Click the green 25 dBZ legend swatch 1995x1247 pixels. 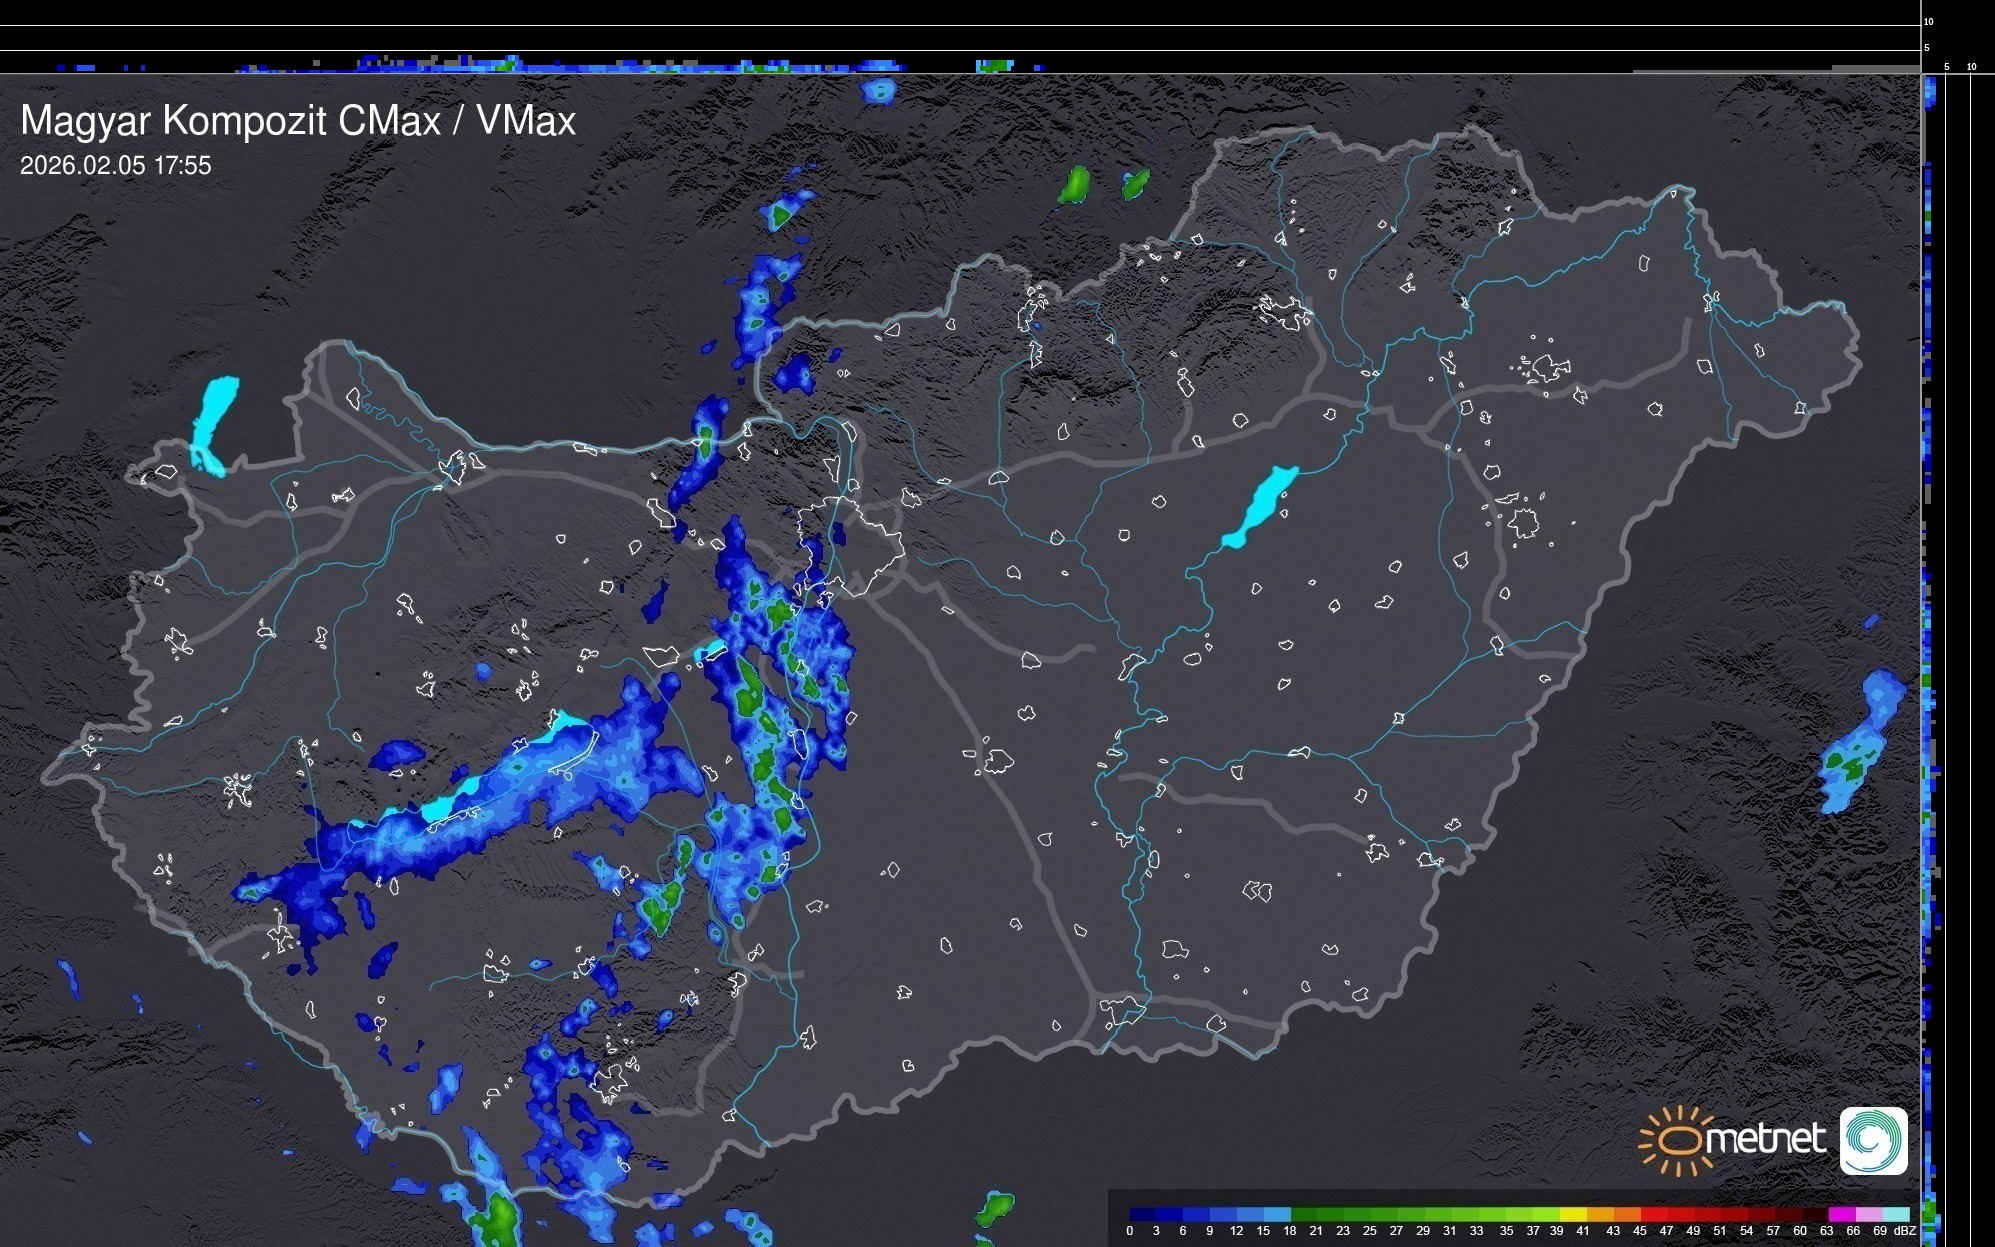1383,1214
